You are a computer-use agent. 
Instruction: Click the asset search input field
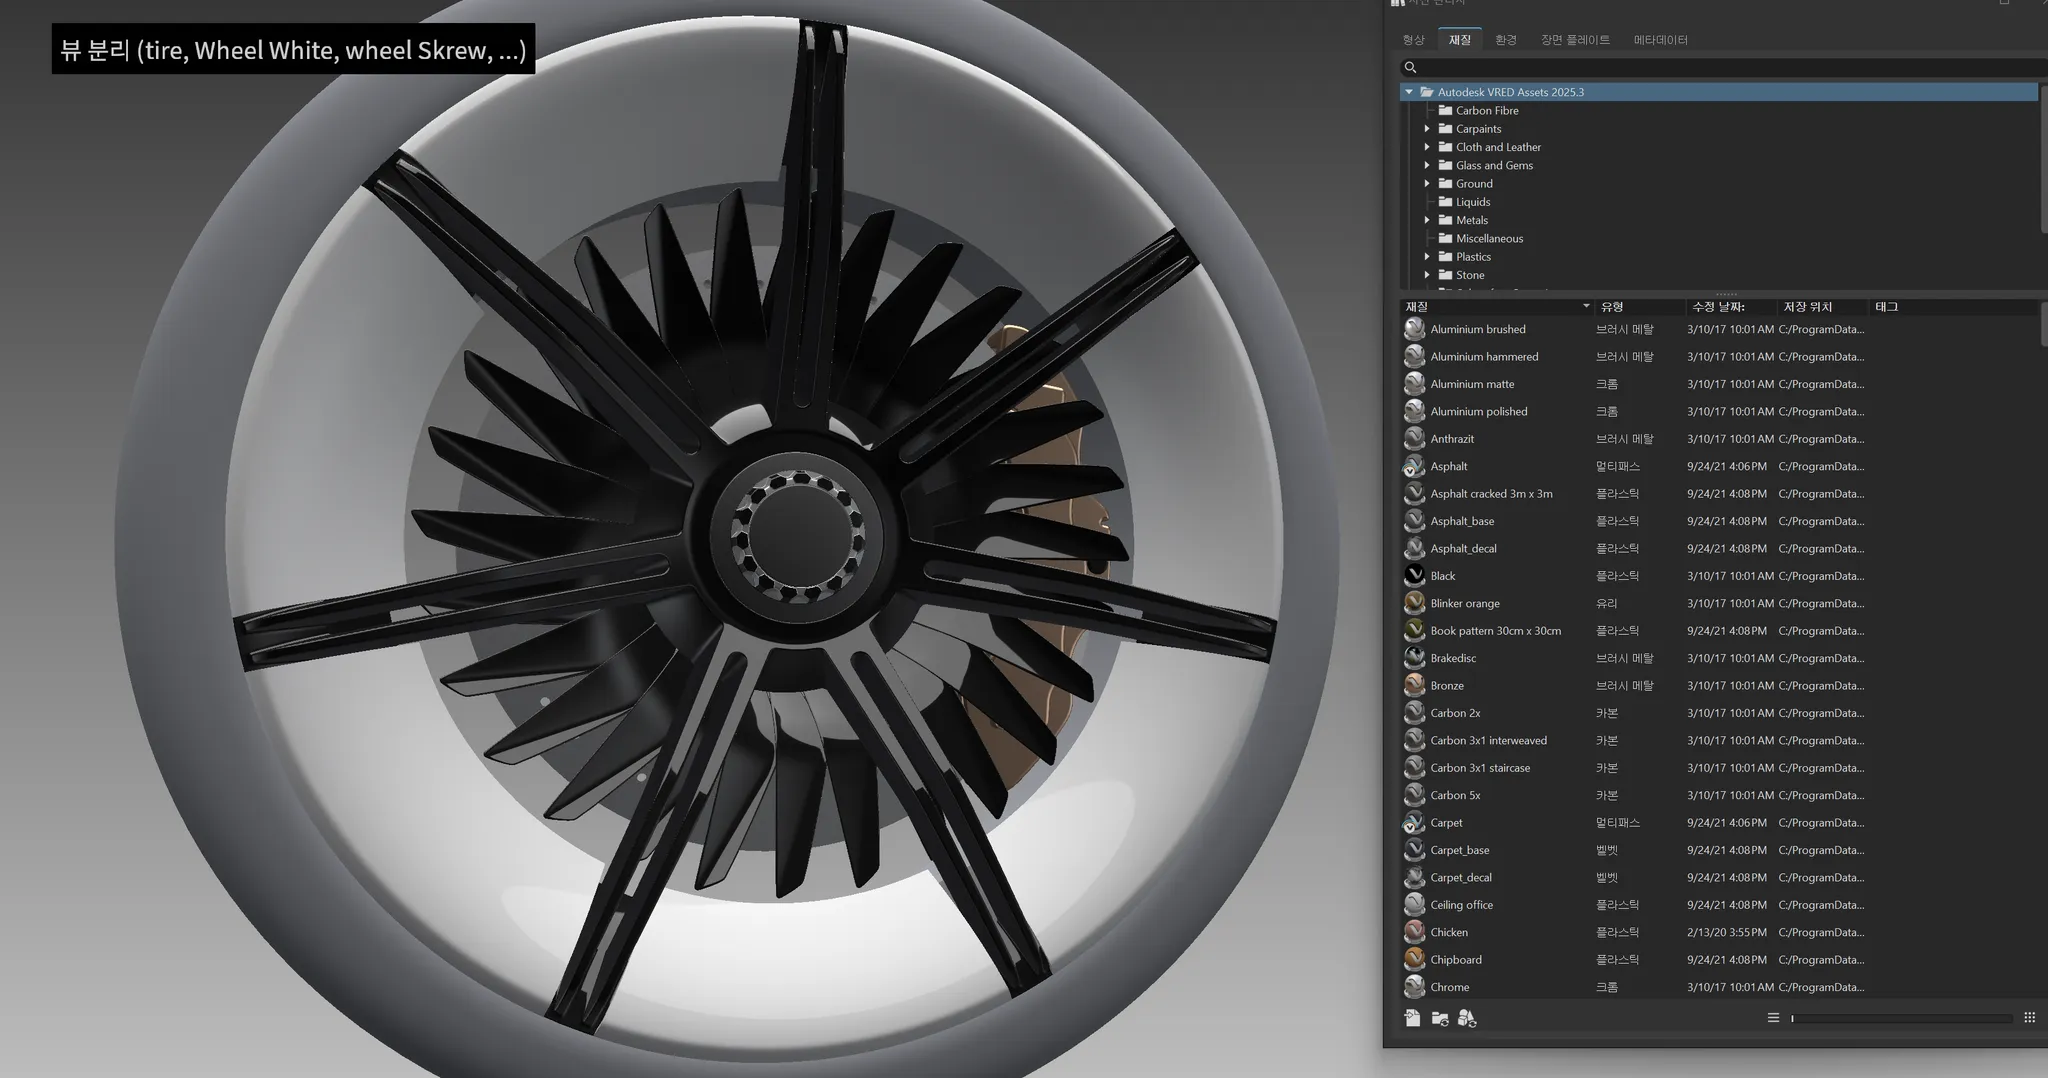coord(1724,67)
